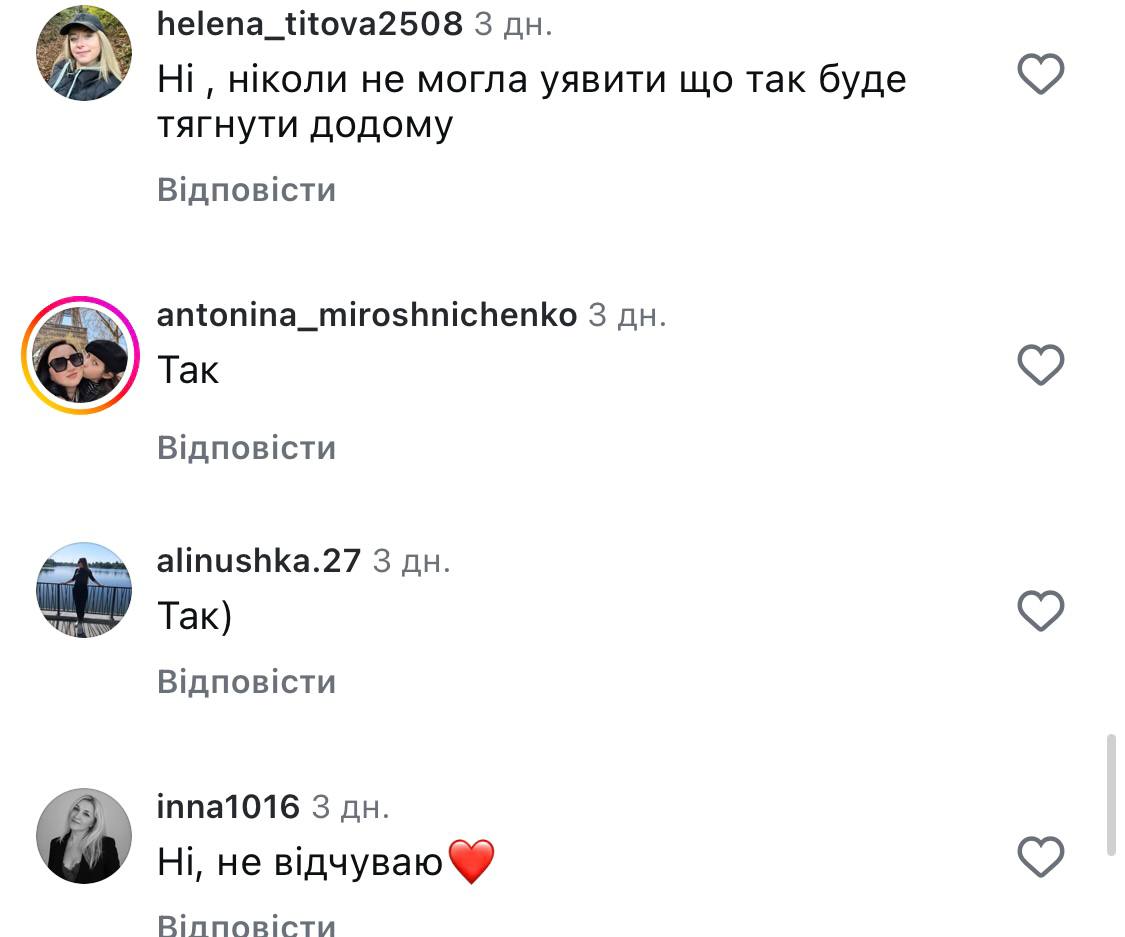
Task: Select comment text "тягнути додому"
Action: [x=305, y=126]
